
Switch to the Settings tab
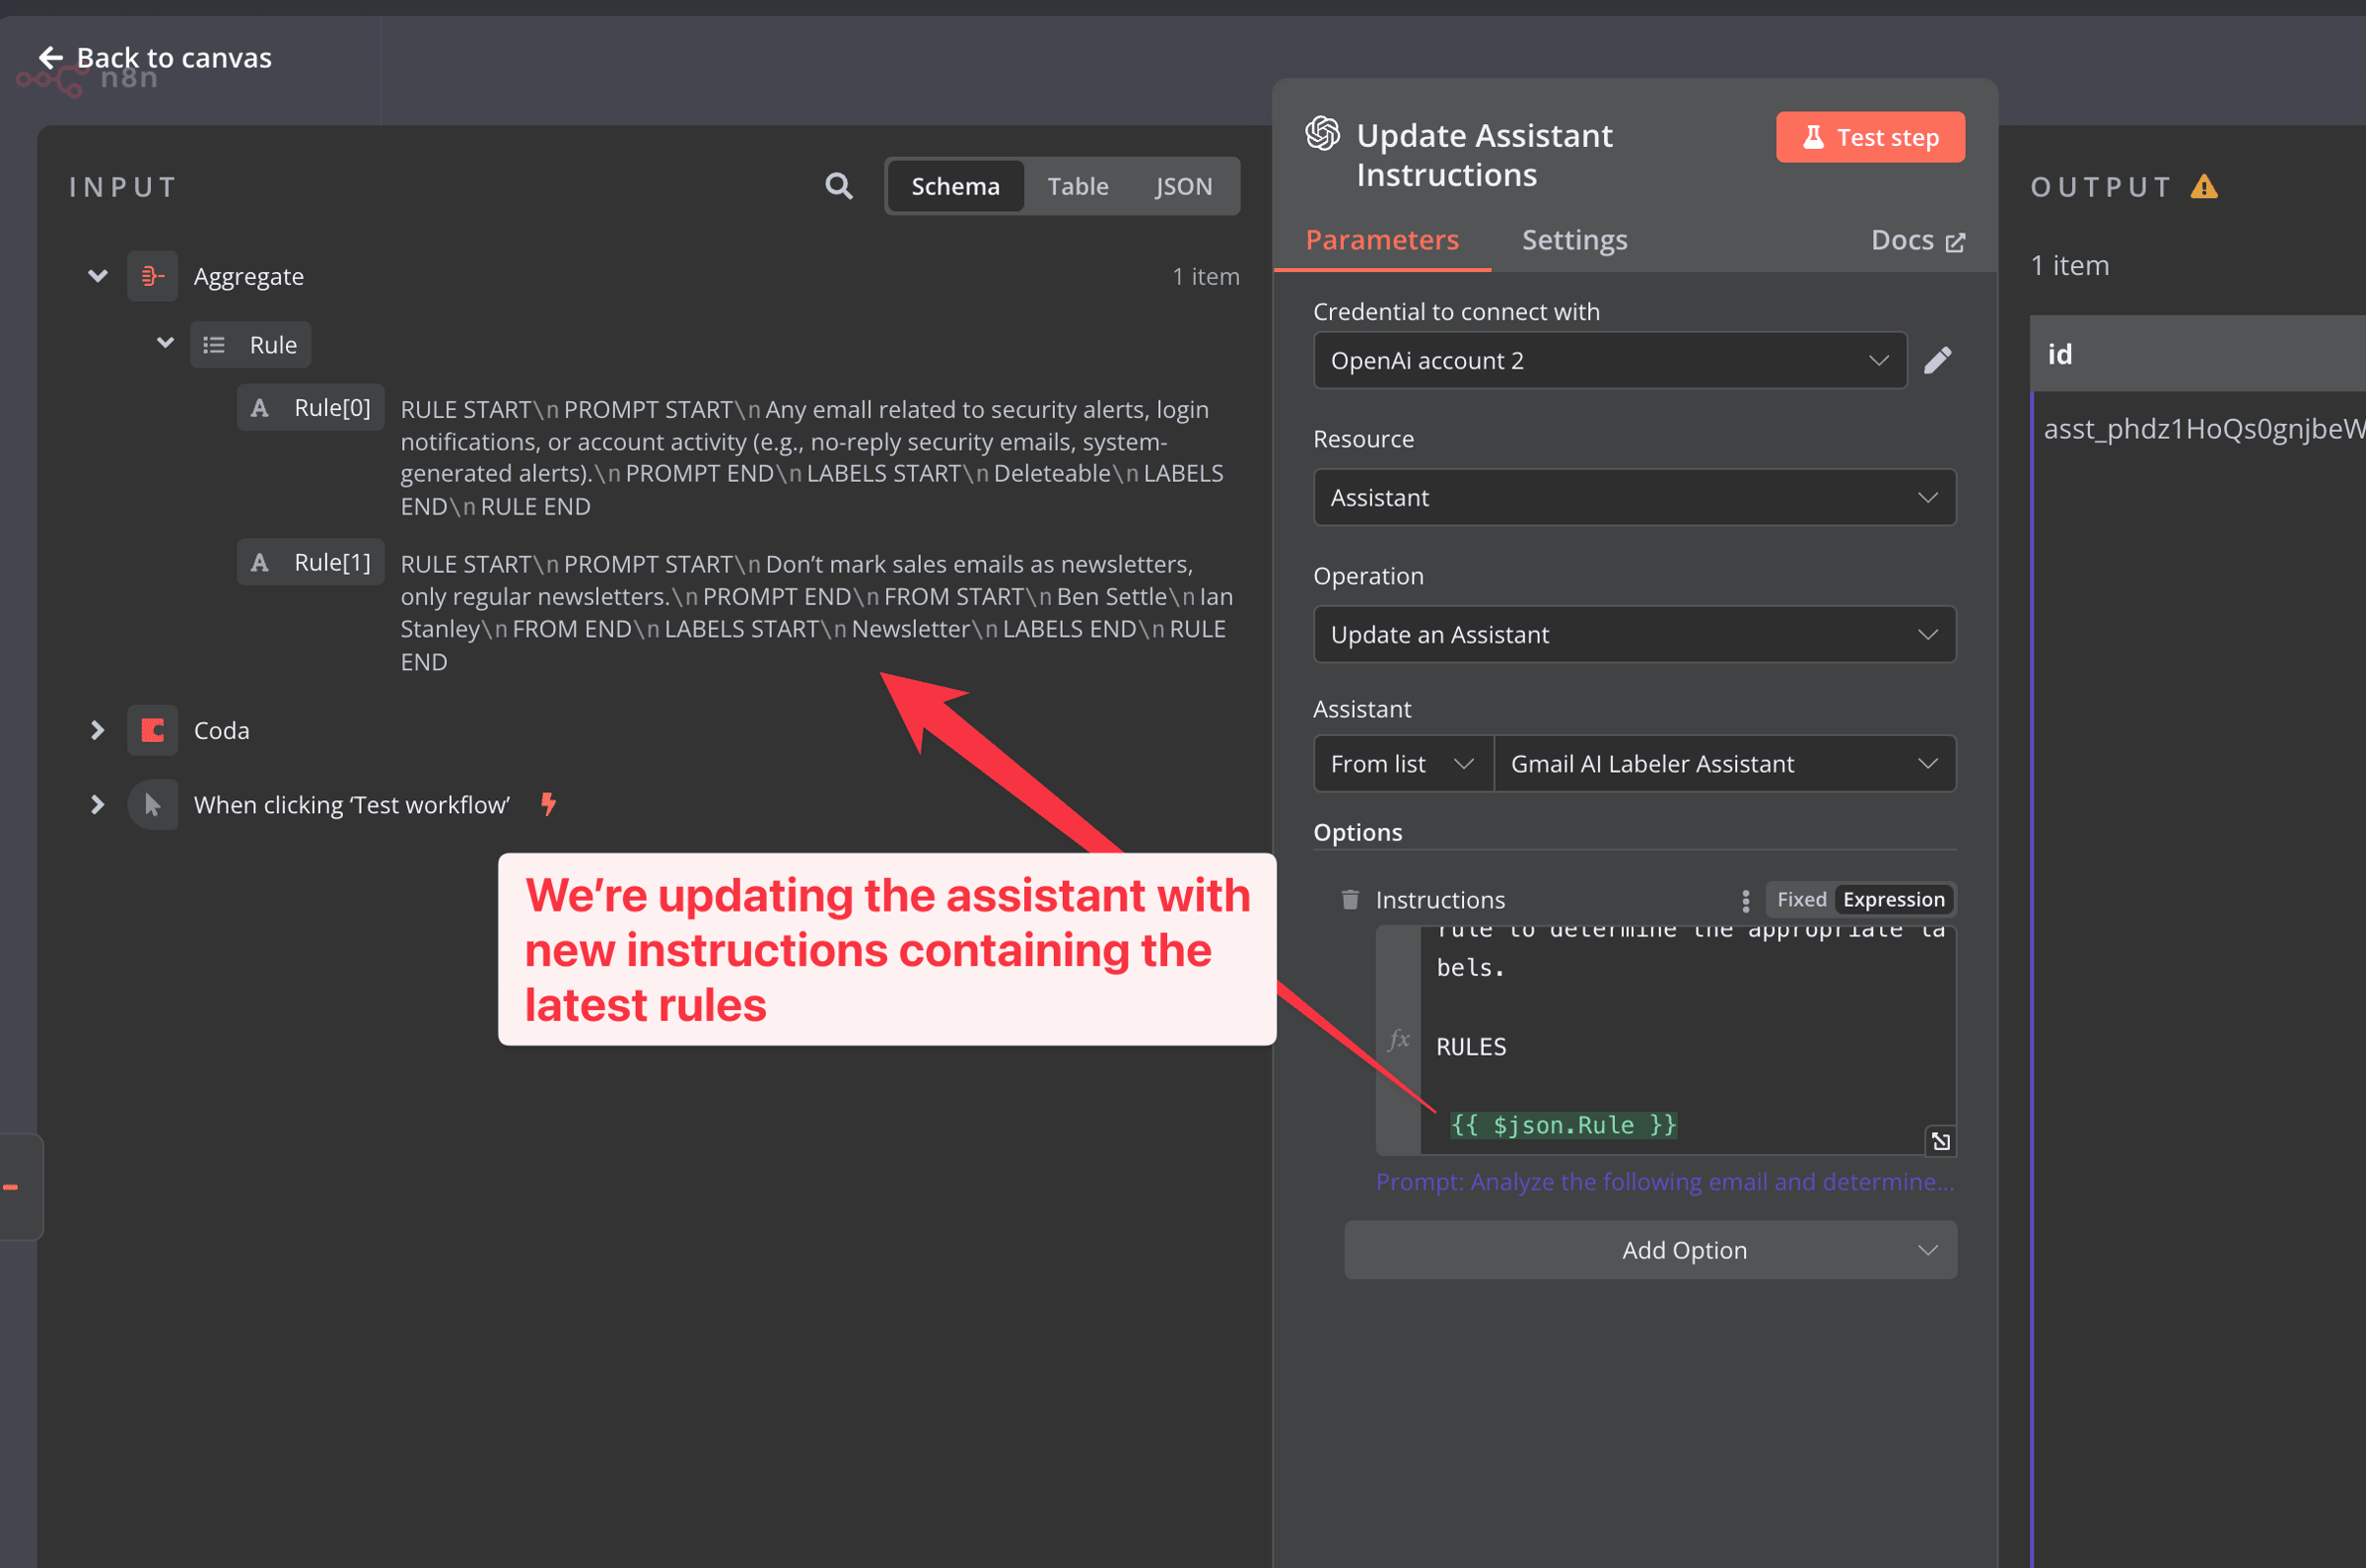(x=1575, y=240)
